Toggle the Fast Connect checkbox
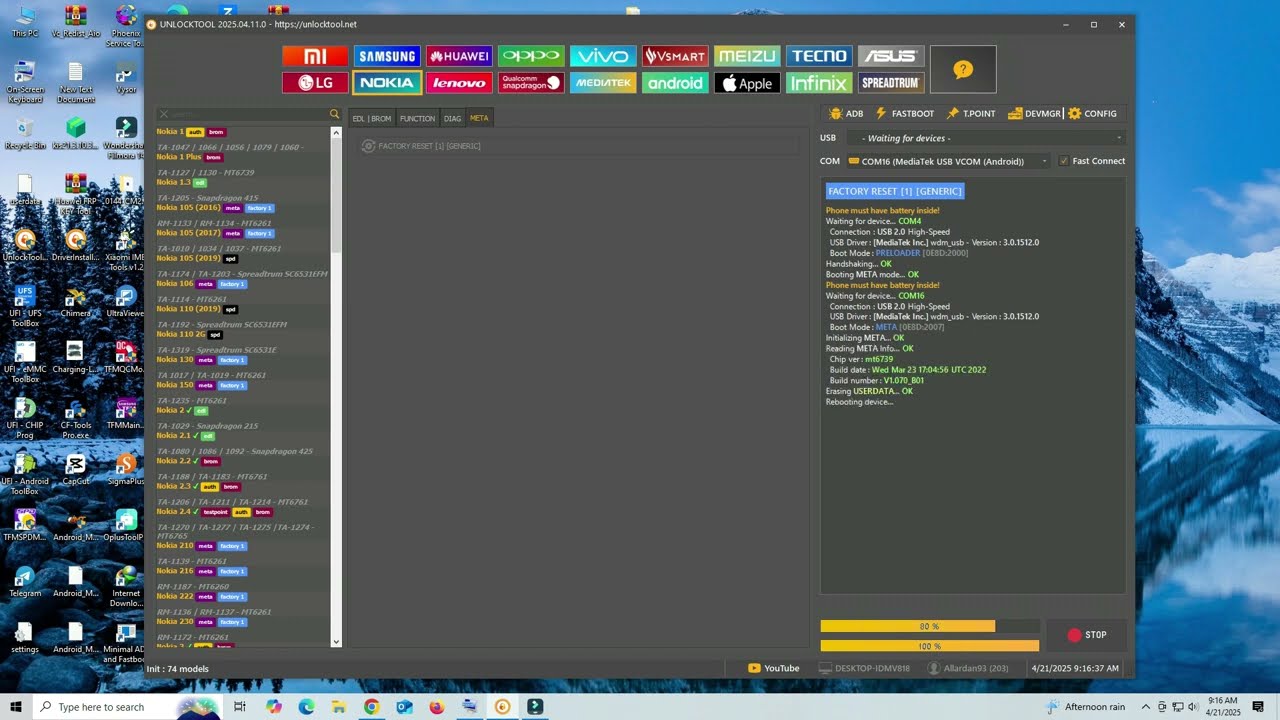This screenshot has height=720, width=1280. tap(1064, 161)
